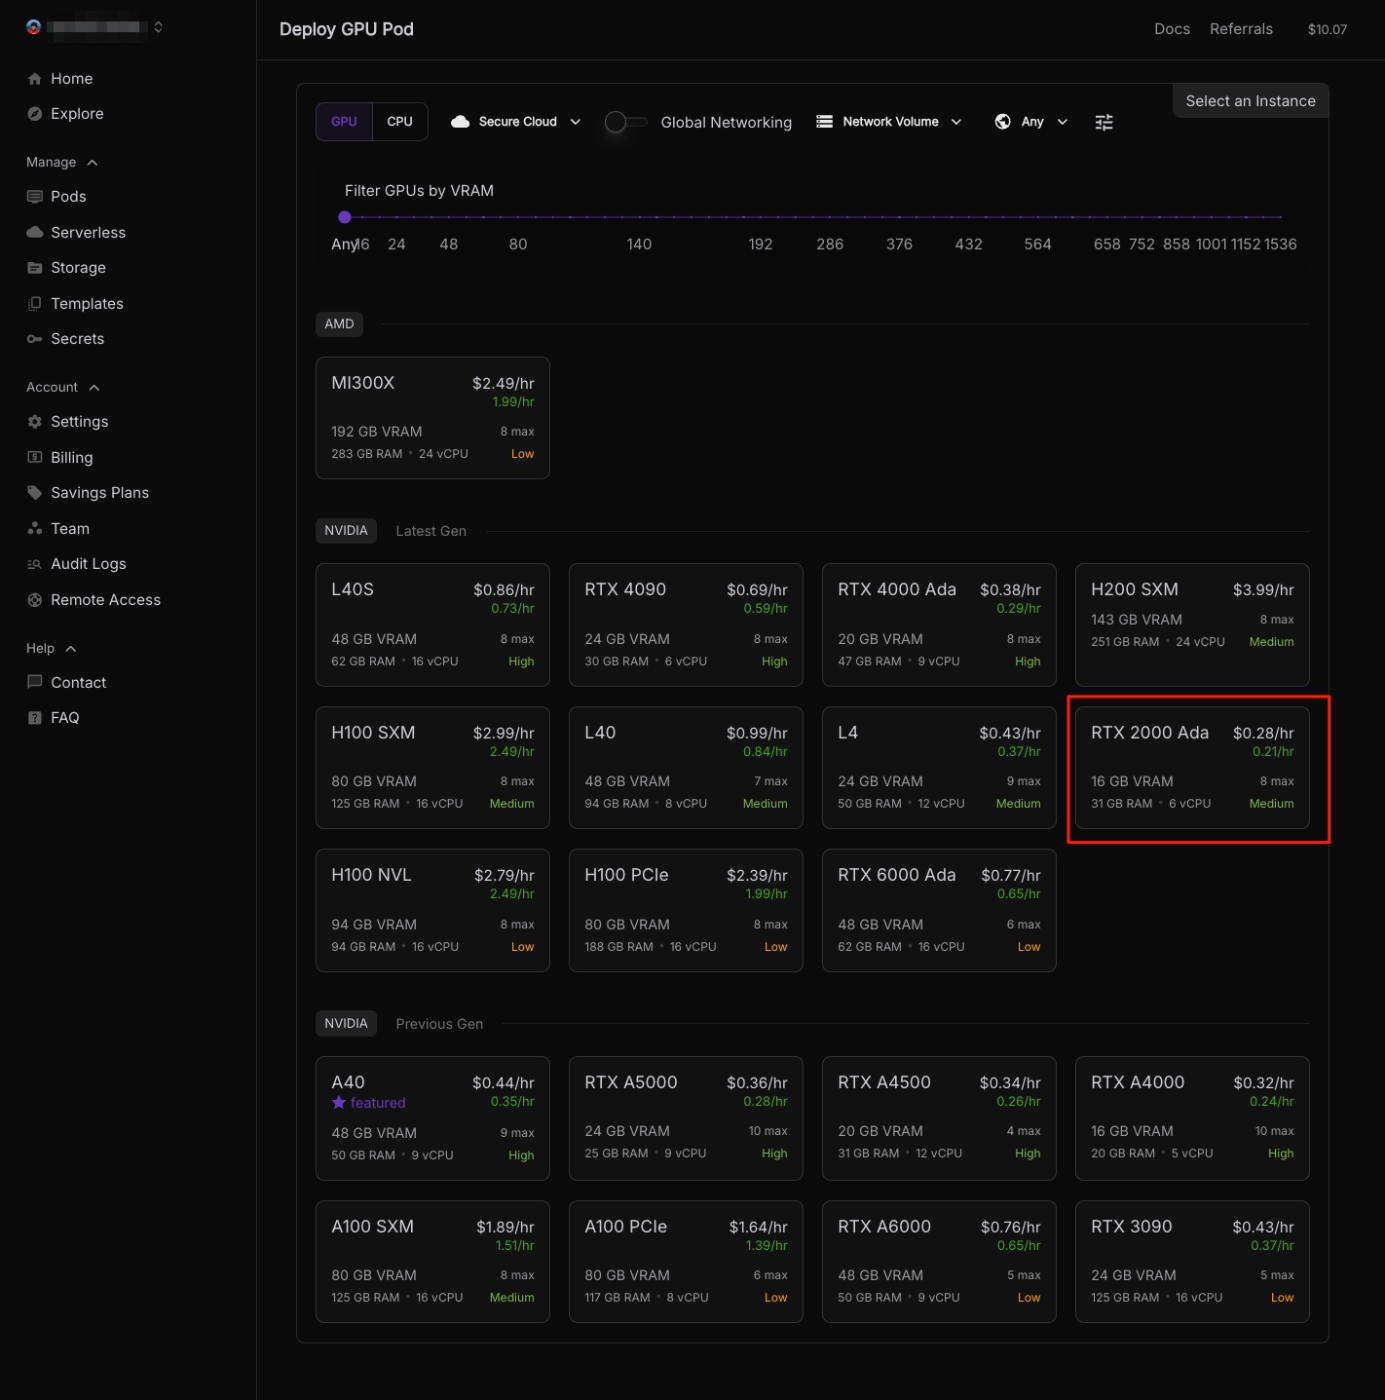
Task: Pick the RTX A4000 card
Action: click(x=1192, y=1118)
